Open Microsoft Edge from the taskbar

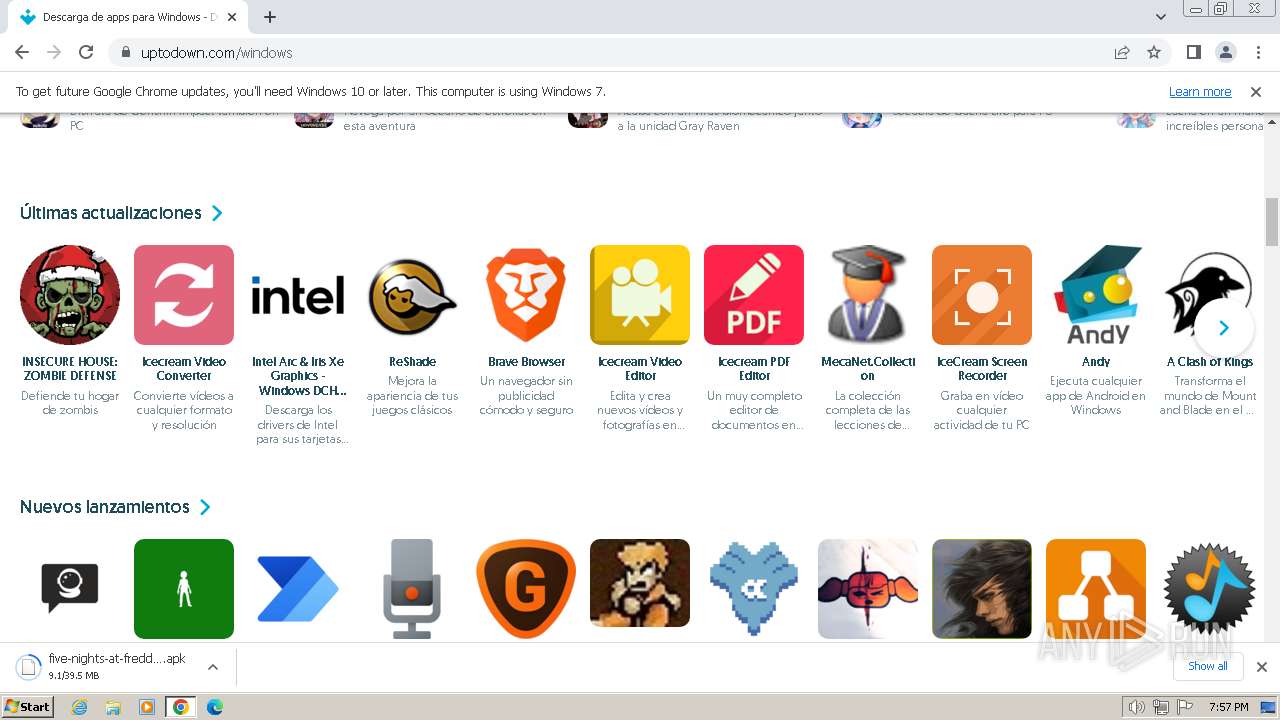pyautogui.click(x=214, y=707)
